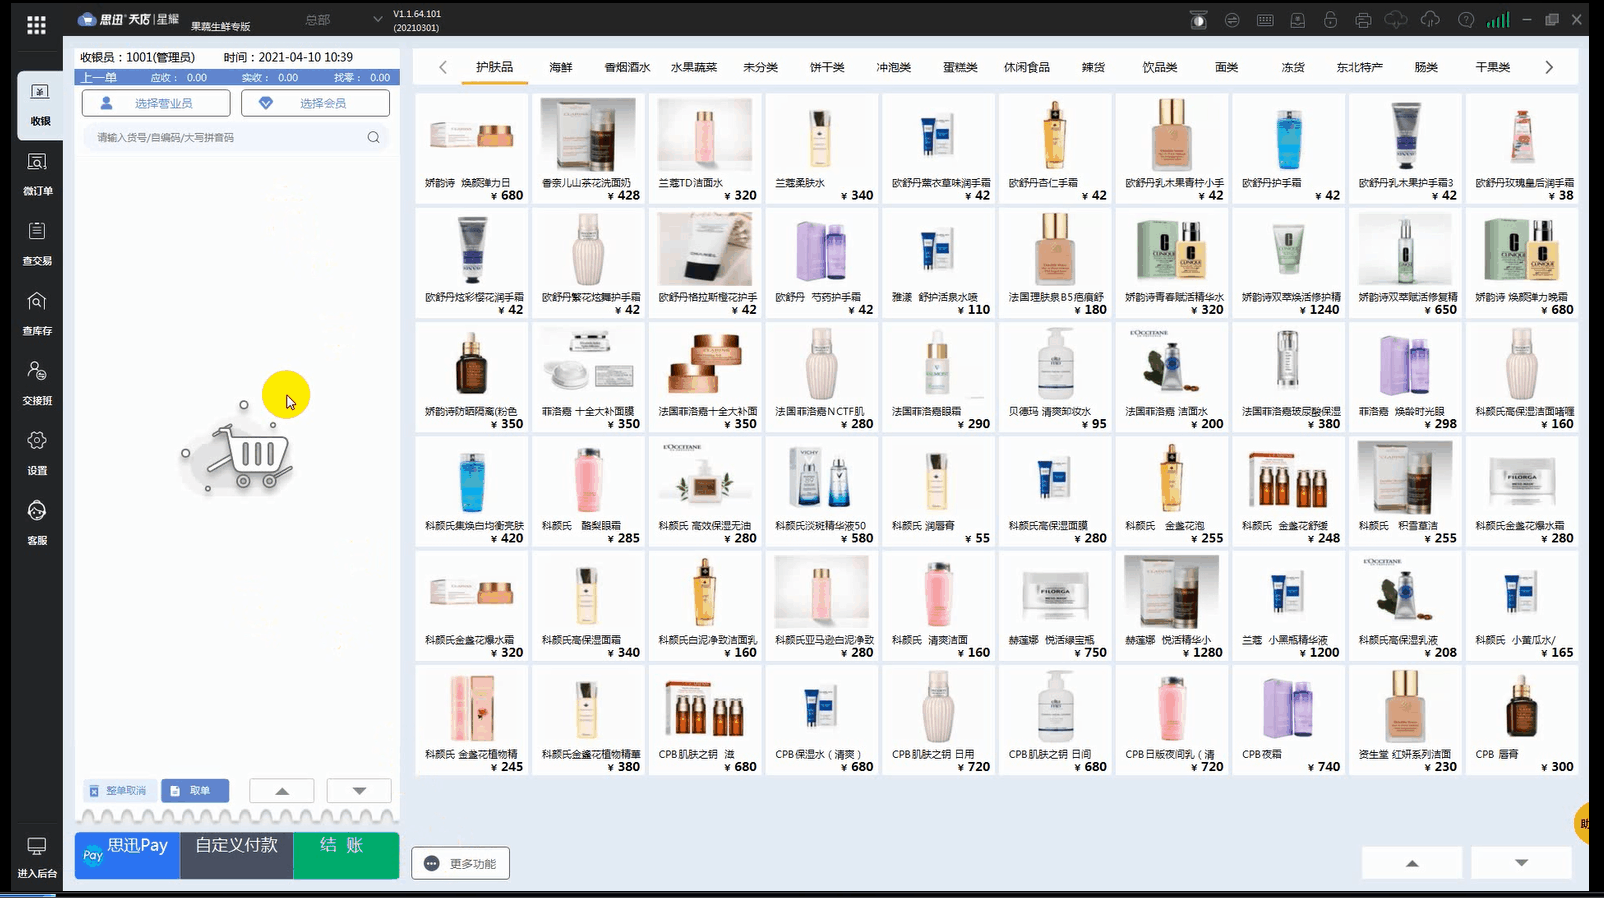Add 资生堂红妍系列洁面 ¥230 product
The width and height of the screenshot is (1604, 898).
(x=1405, y=720)
